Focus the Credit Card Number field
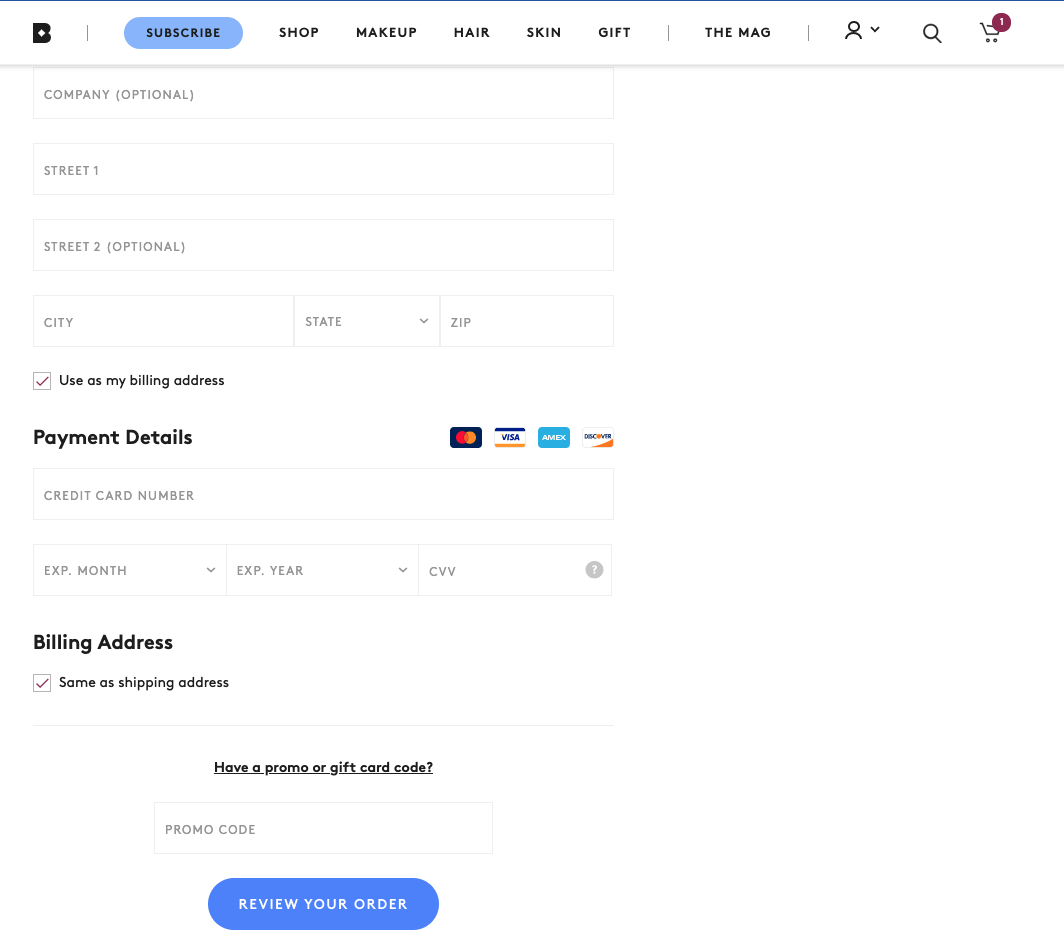Image resolution: width=1064 pixels, height=950 pixels. coord(323,494)
